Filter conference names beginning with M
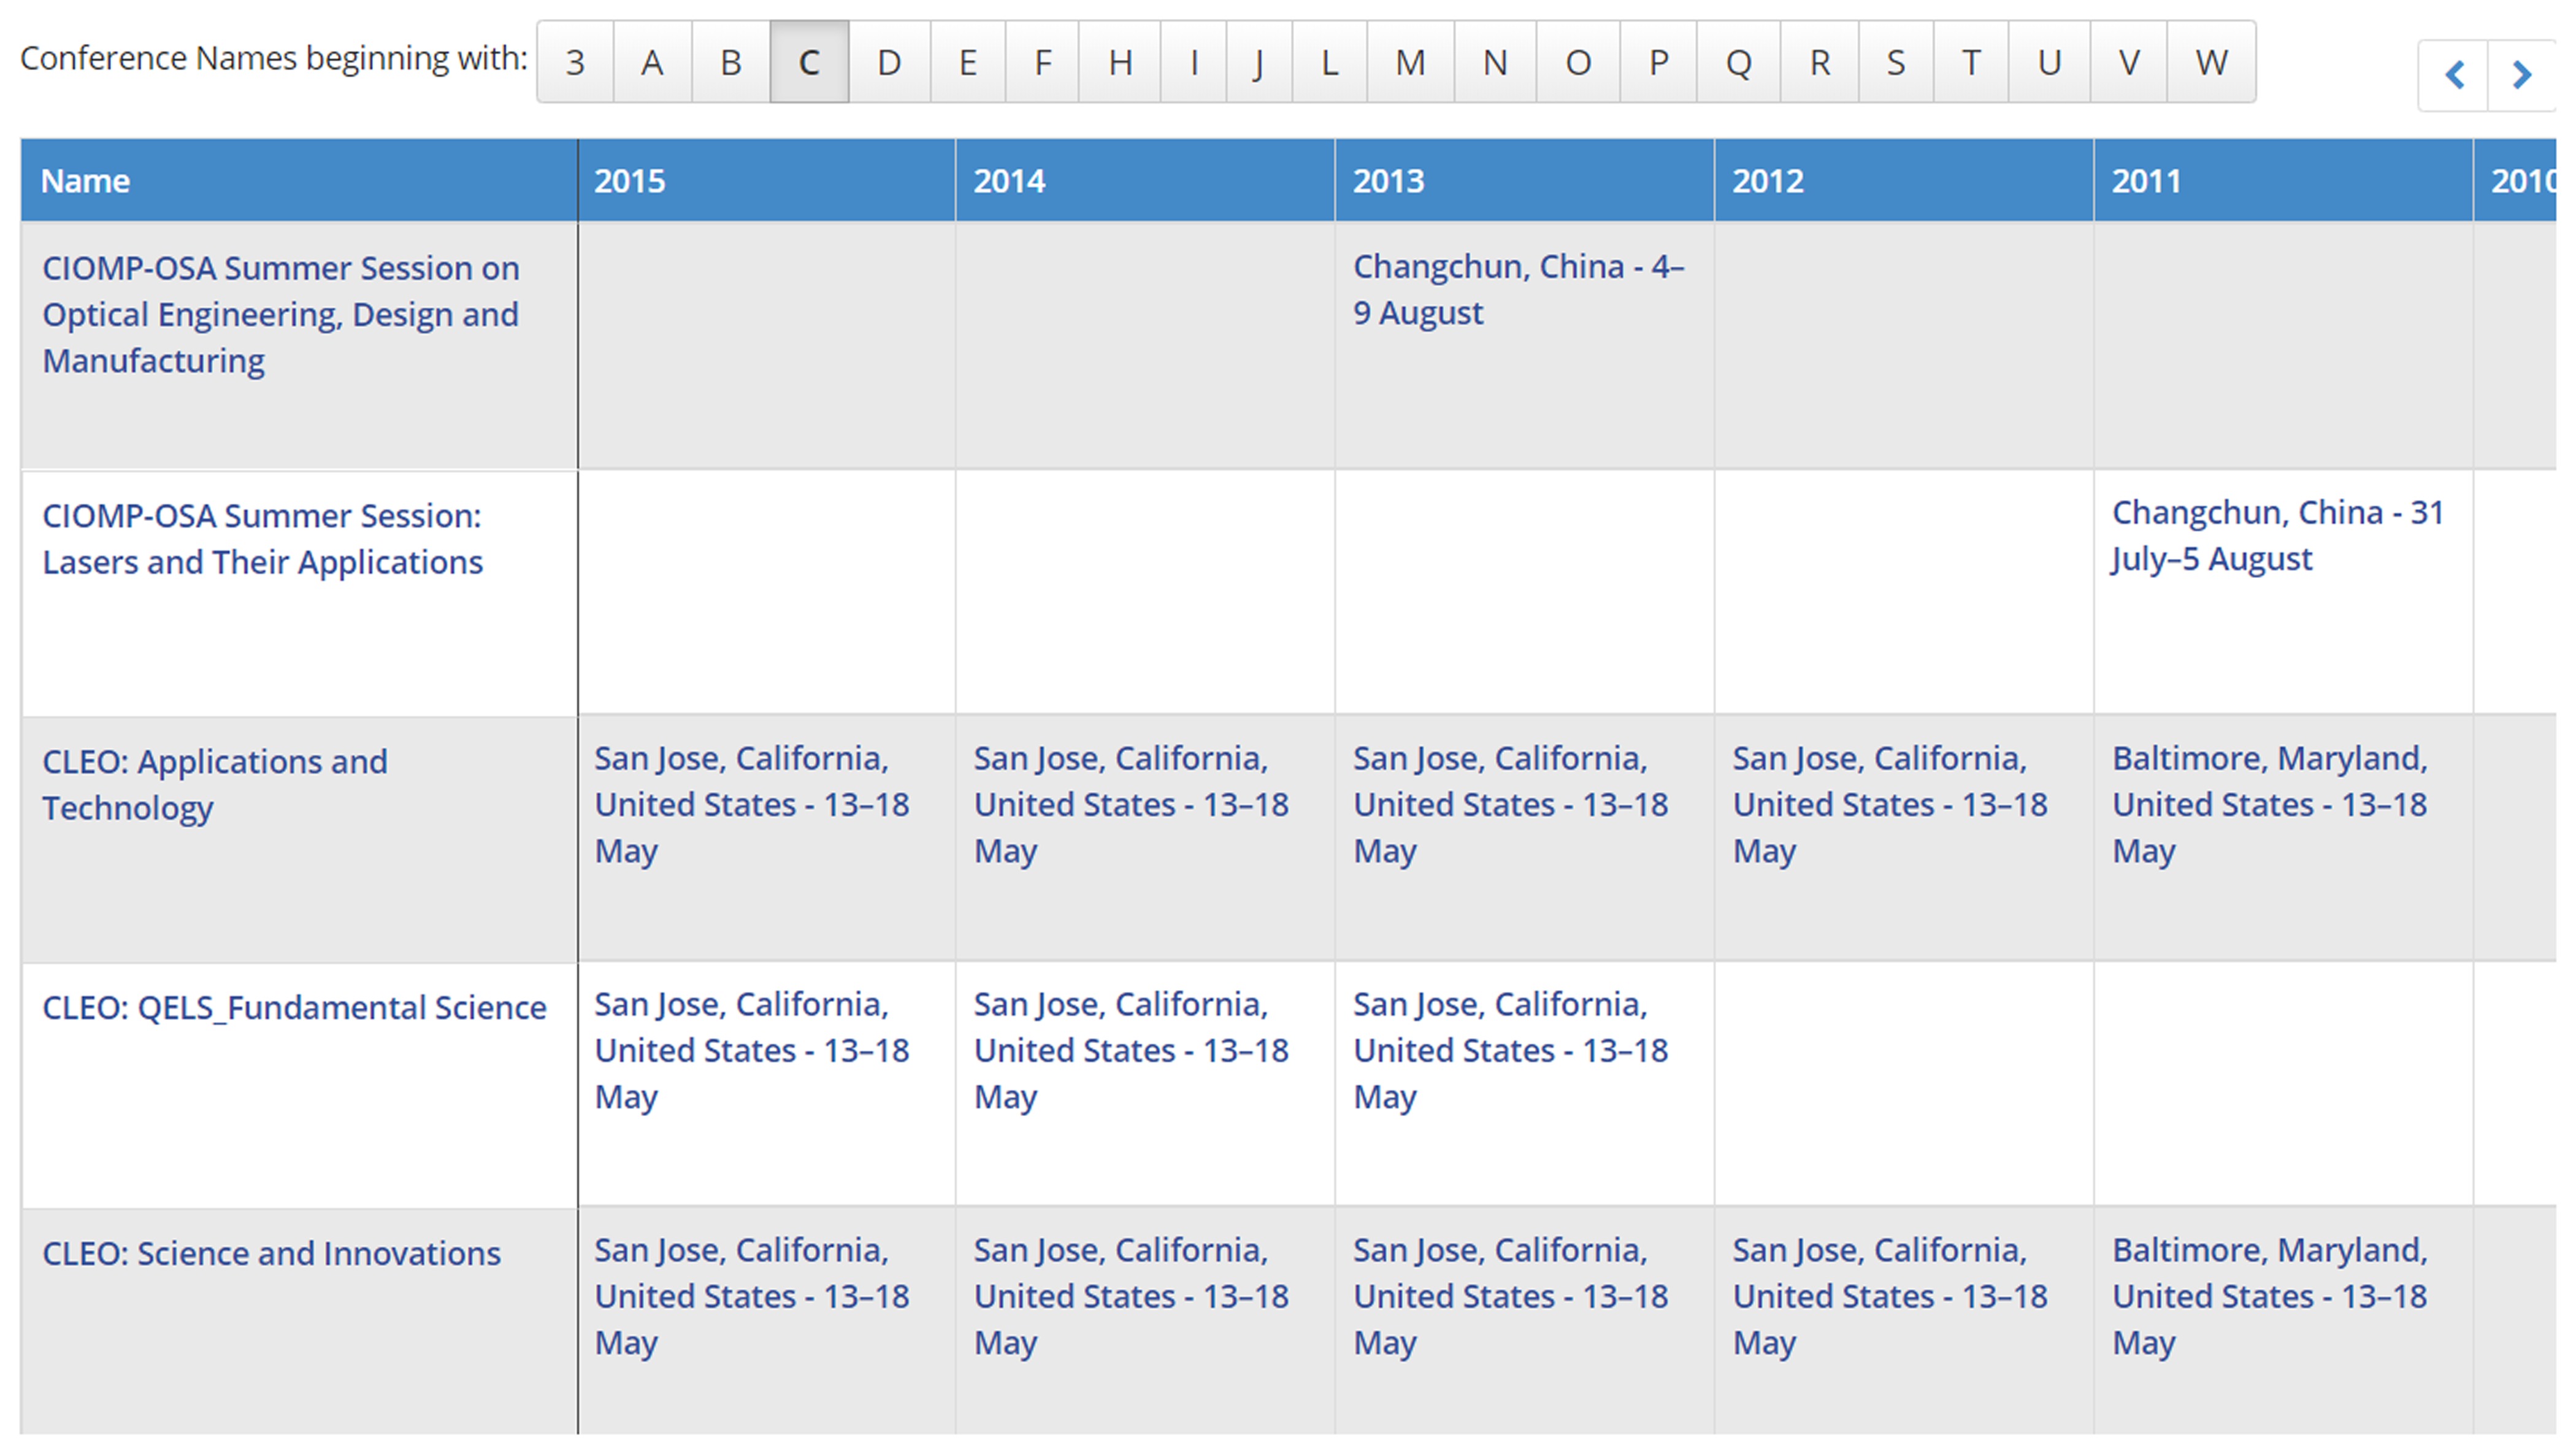 pyautogui.click(x=1410, y=62)
